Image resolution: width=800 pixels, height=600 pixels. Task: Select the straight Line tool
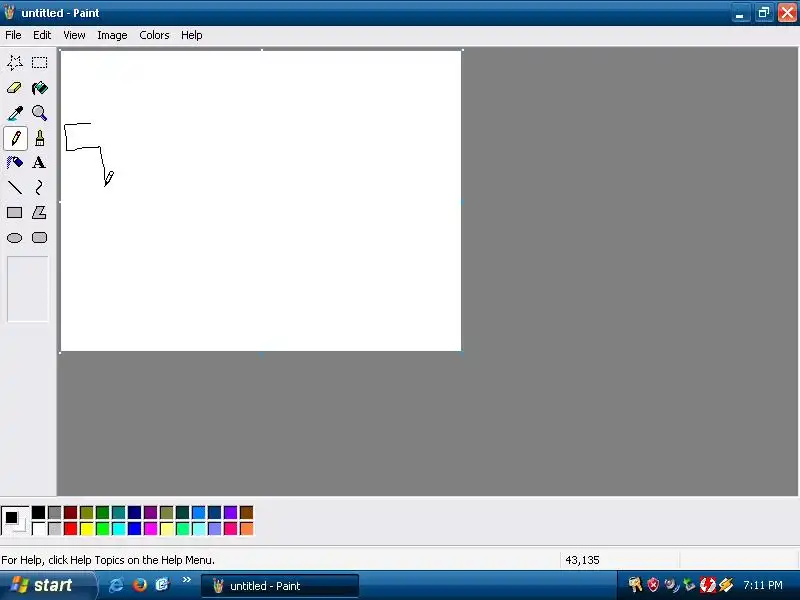point(15,188)
